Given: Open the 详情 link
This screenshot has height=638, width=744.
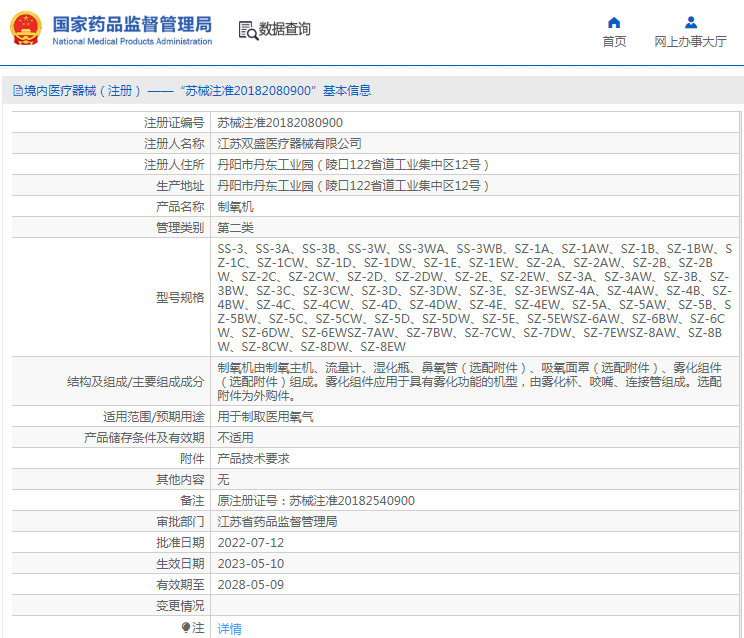Looking at the screenshot, I should coord(230,629).
